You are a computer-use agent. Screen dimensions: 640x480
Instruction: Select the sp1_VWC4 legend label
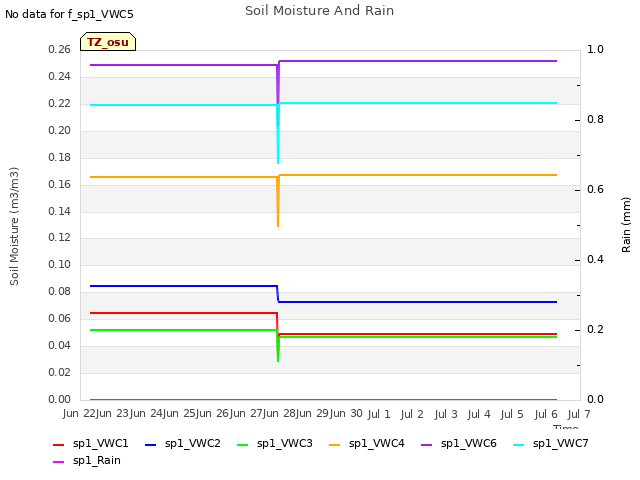(x=376, y=444)
